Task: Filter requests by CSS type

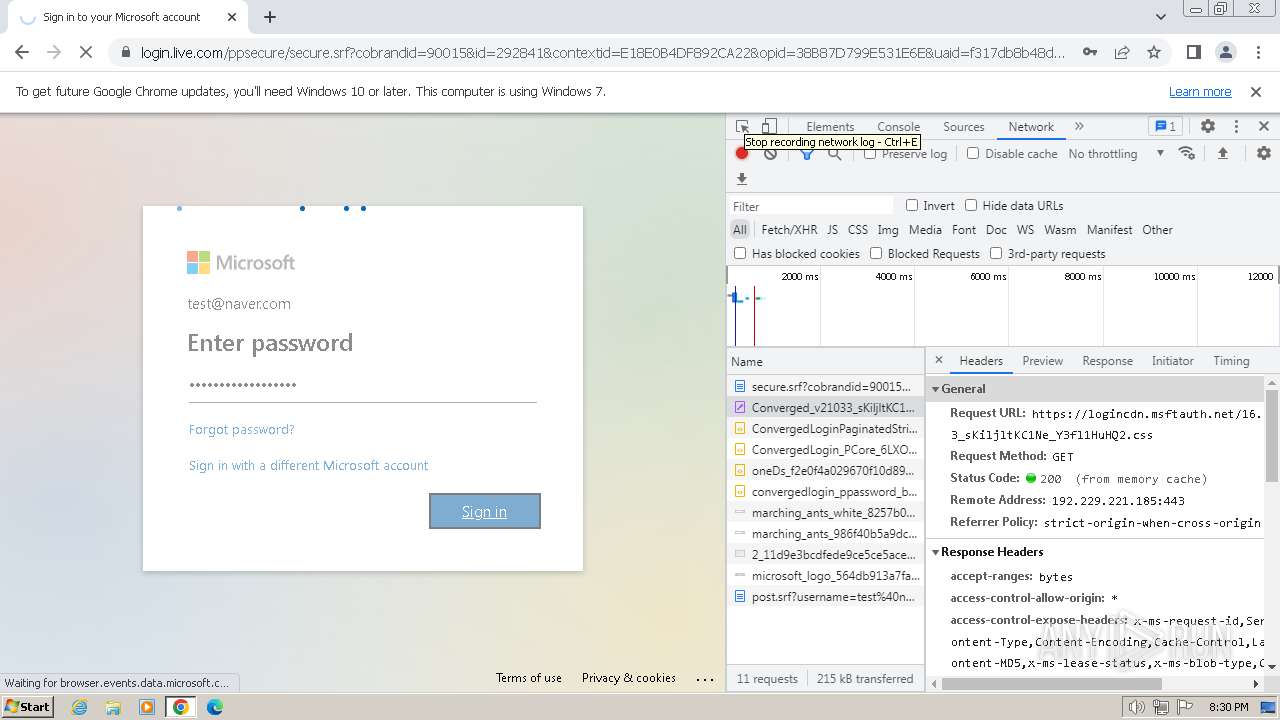Action: [858, 230]
